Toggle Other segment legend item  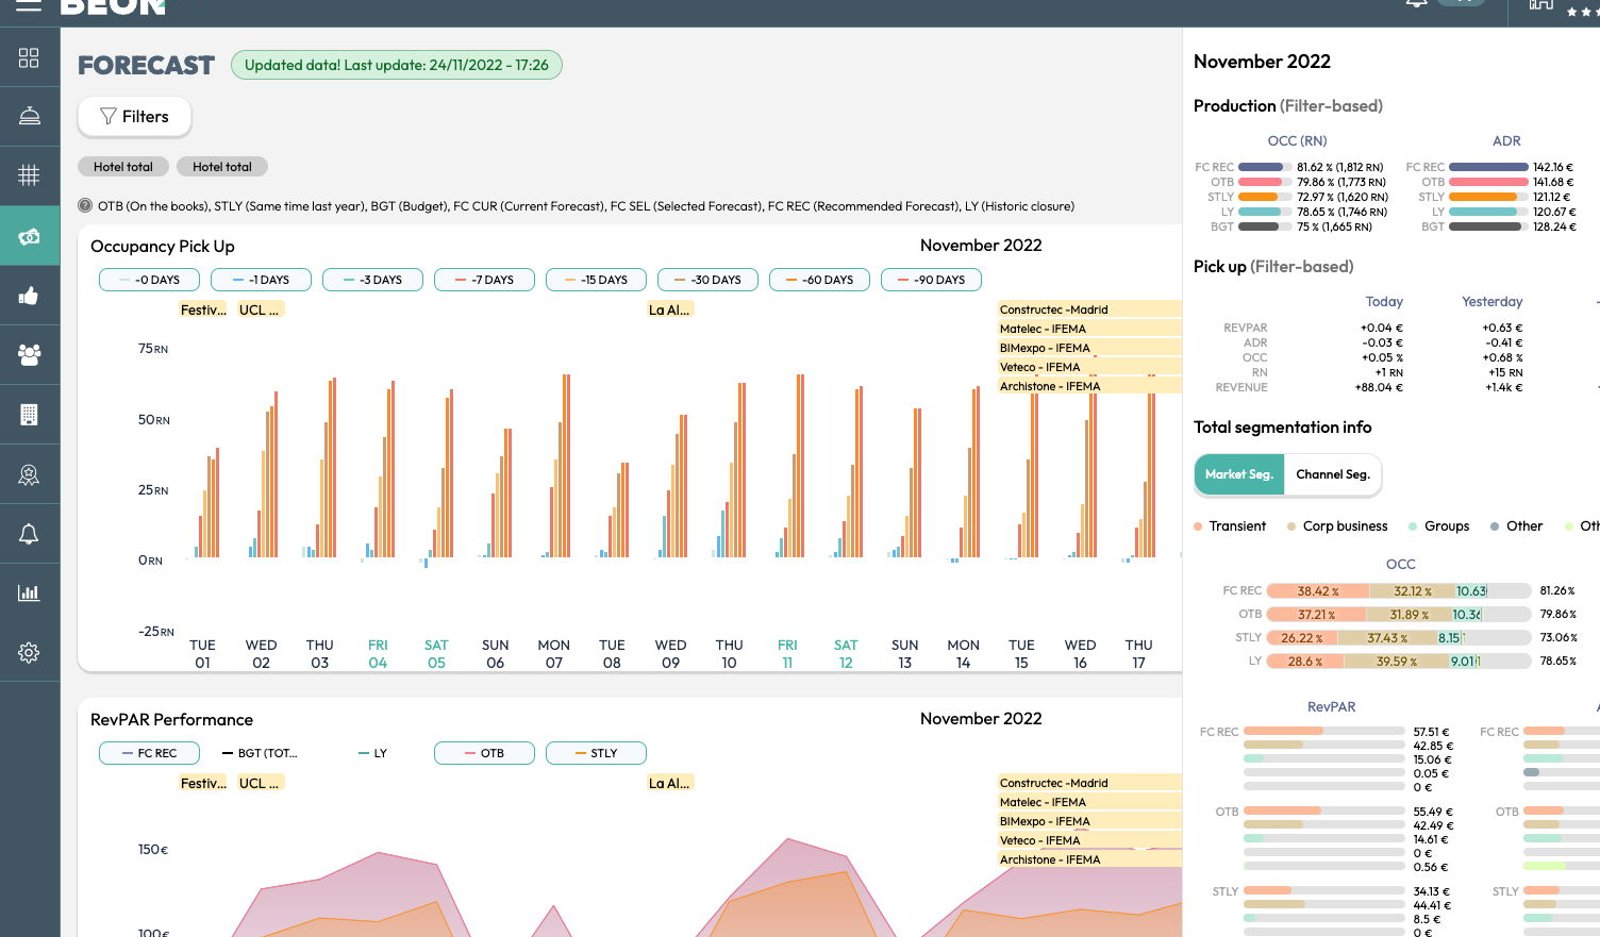1516,526
